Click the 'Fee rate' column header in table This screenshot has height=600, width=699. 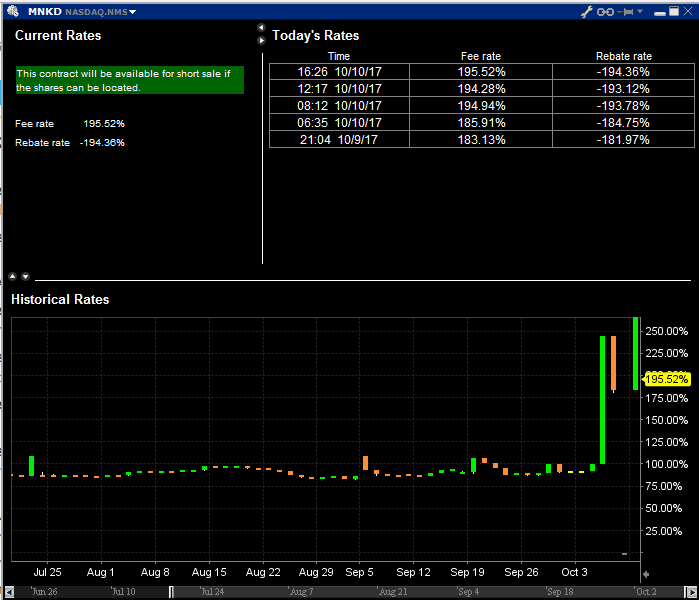(x=481, y=56)
